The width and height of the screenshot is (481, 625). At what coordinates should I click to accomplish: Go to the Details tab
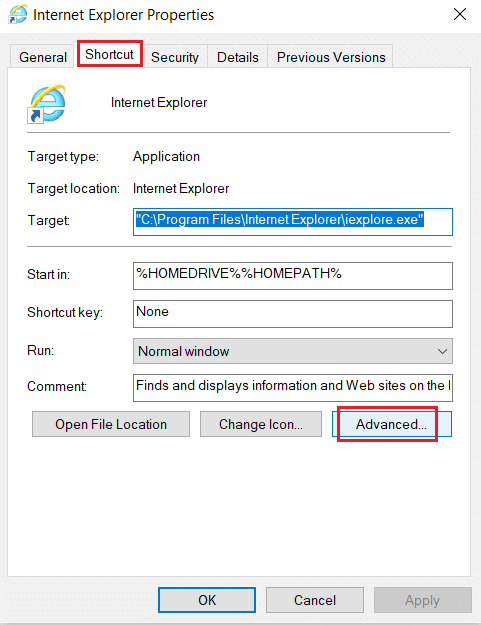pyautogui.click(x=238, y=57)
